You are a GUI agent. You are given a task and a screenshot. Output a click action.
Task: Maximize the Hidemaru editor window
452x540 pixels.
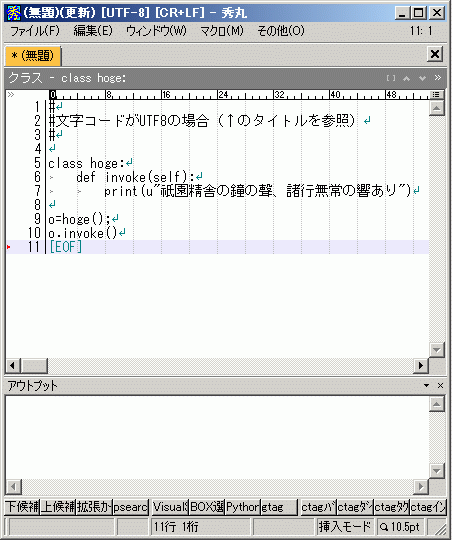tap(419, 13)
